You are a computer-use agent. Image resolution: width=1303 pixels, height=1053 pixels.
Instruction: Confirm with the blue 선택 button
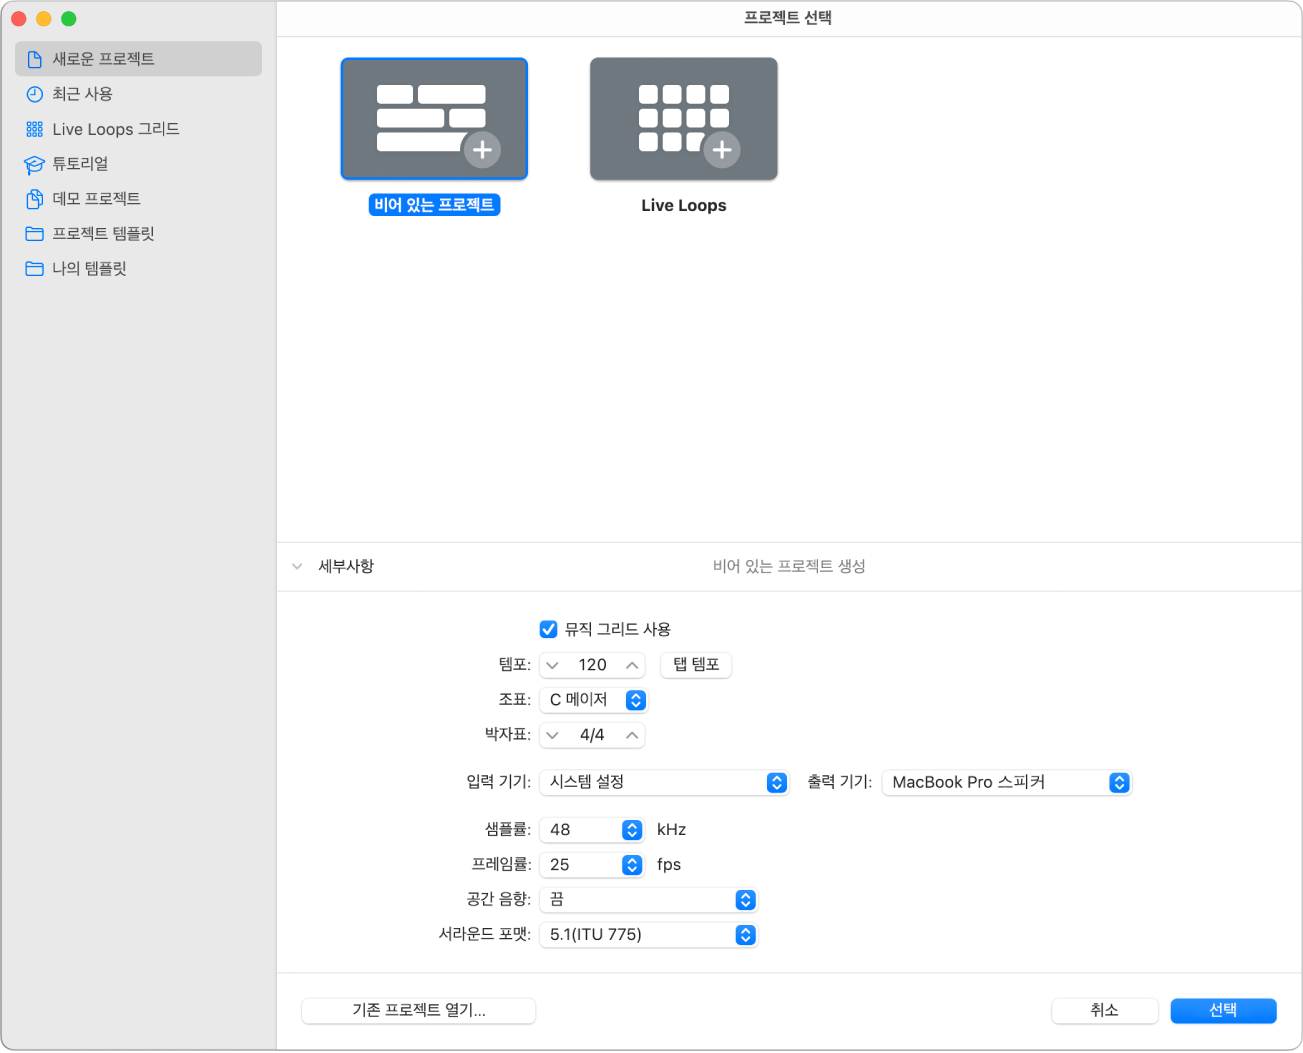pos(1223,1010)
